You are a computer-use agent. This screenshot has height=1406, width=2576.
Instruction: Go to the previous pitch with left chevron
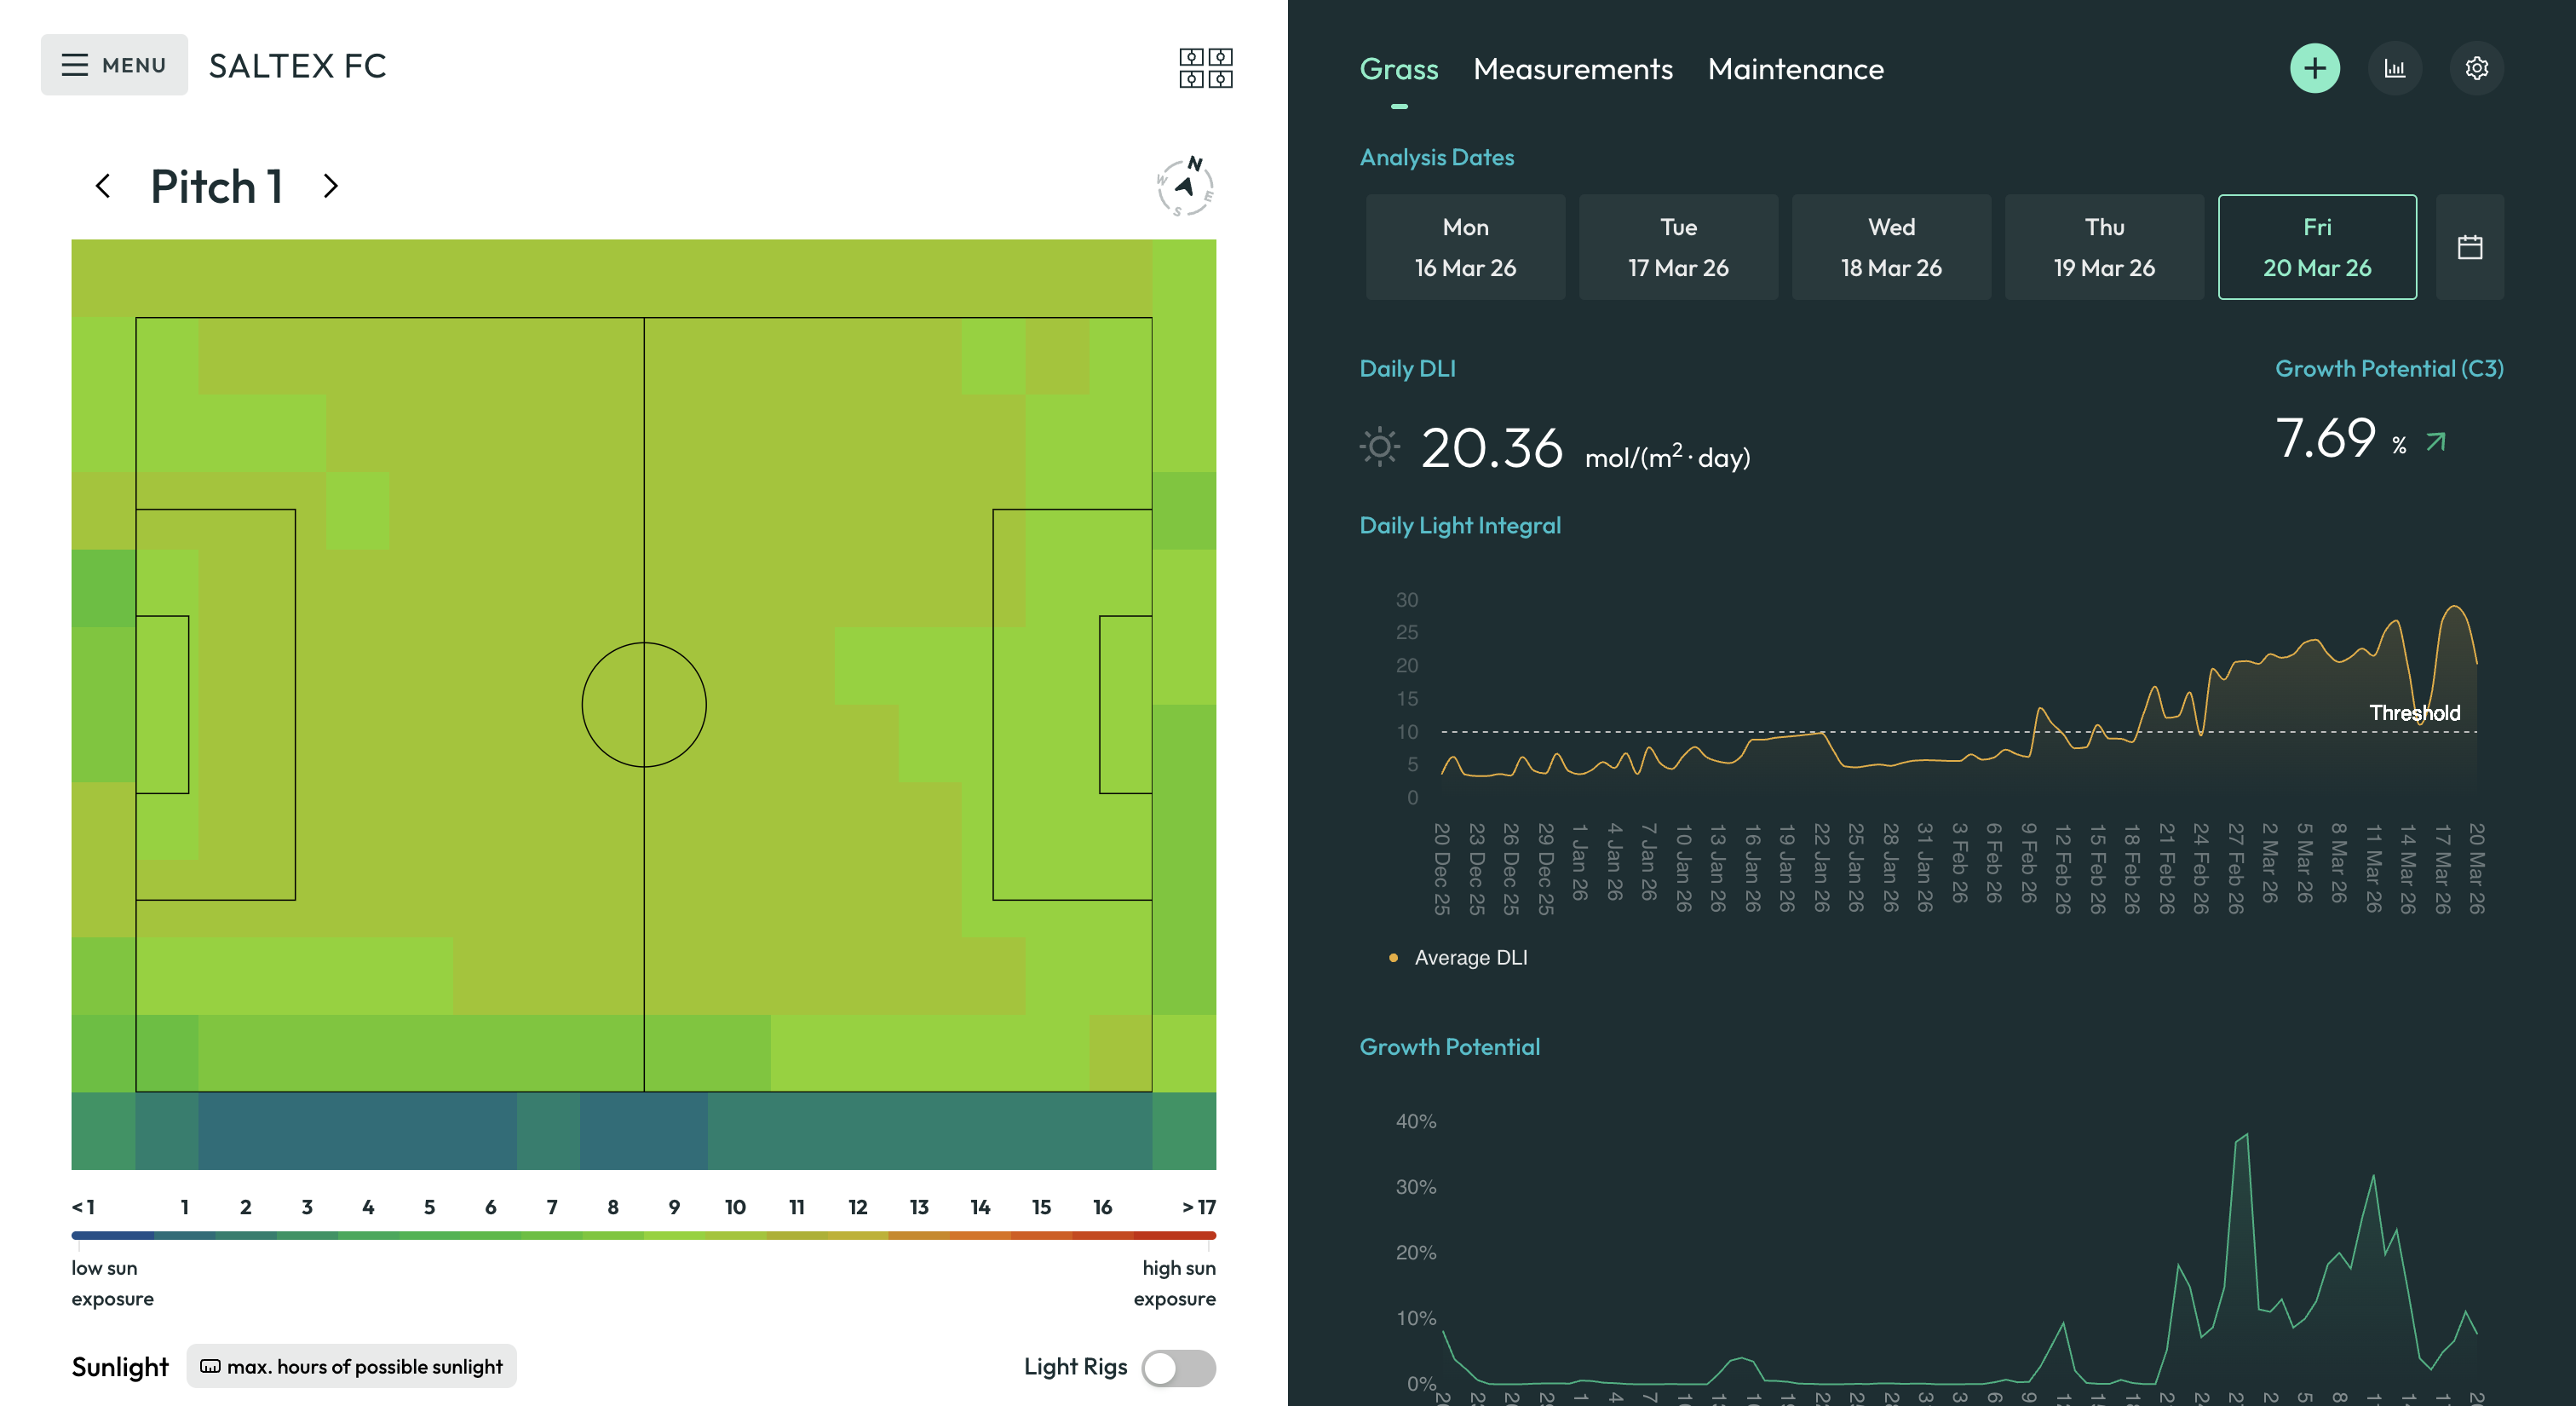(x=104, y=186)
